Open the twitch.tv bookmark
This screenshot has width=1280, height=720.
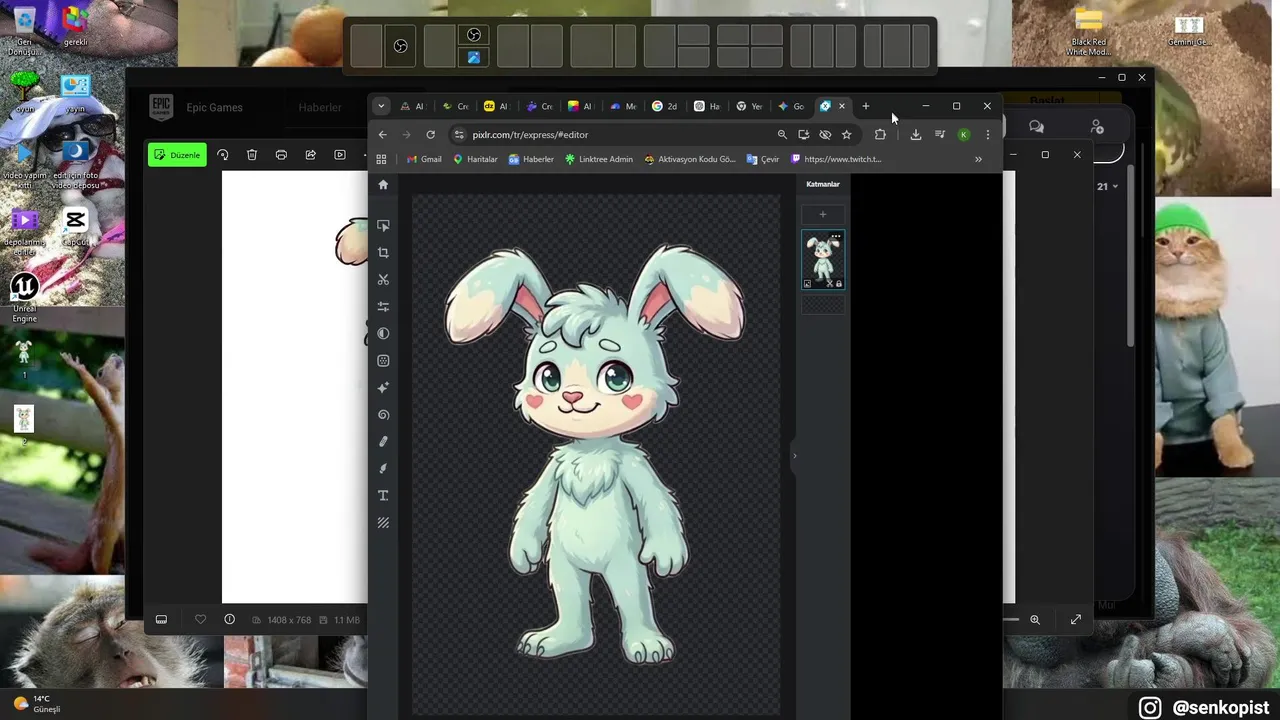tap(836, 159)
